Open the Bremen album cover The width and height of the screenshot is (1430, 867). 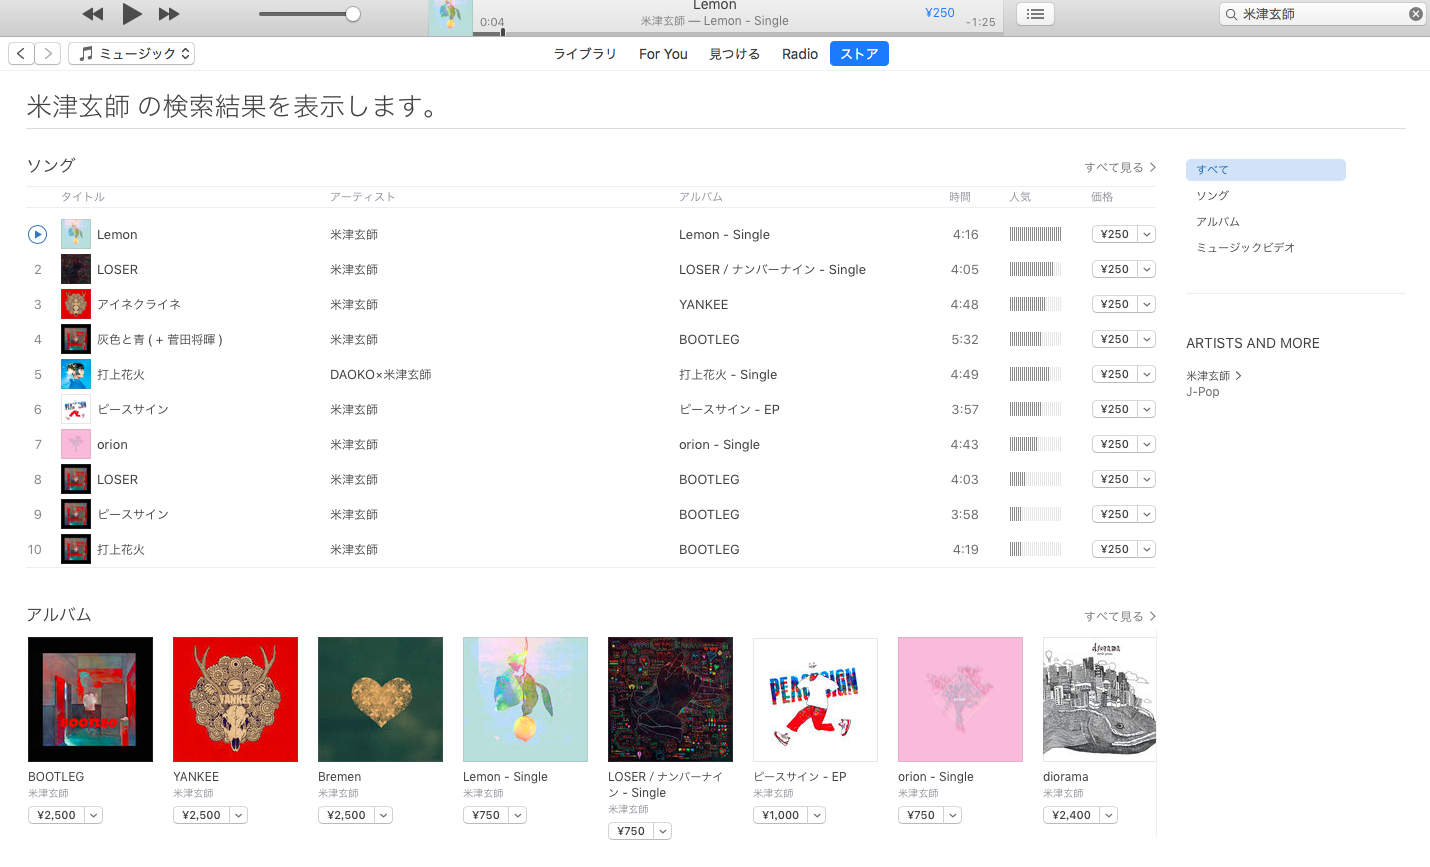click(380, 699)
